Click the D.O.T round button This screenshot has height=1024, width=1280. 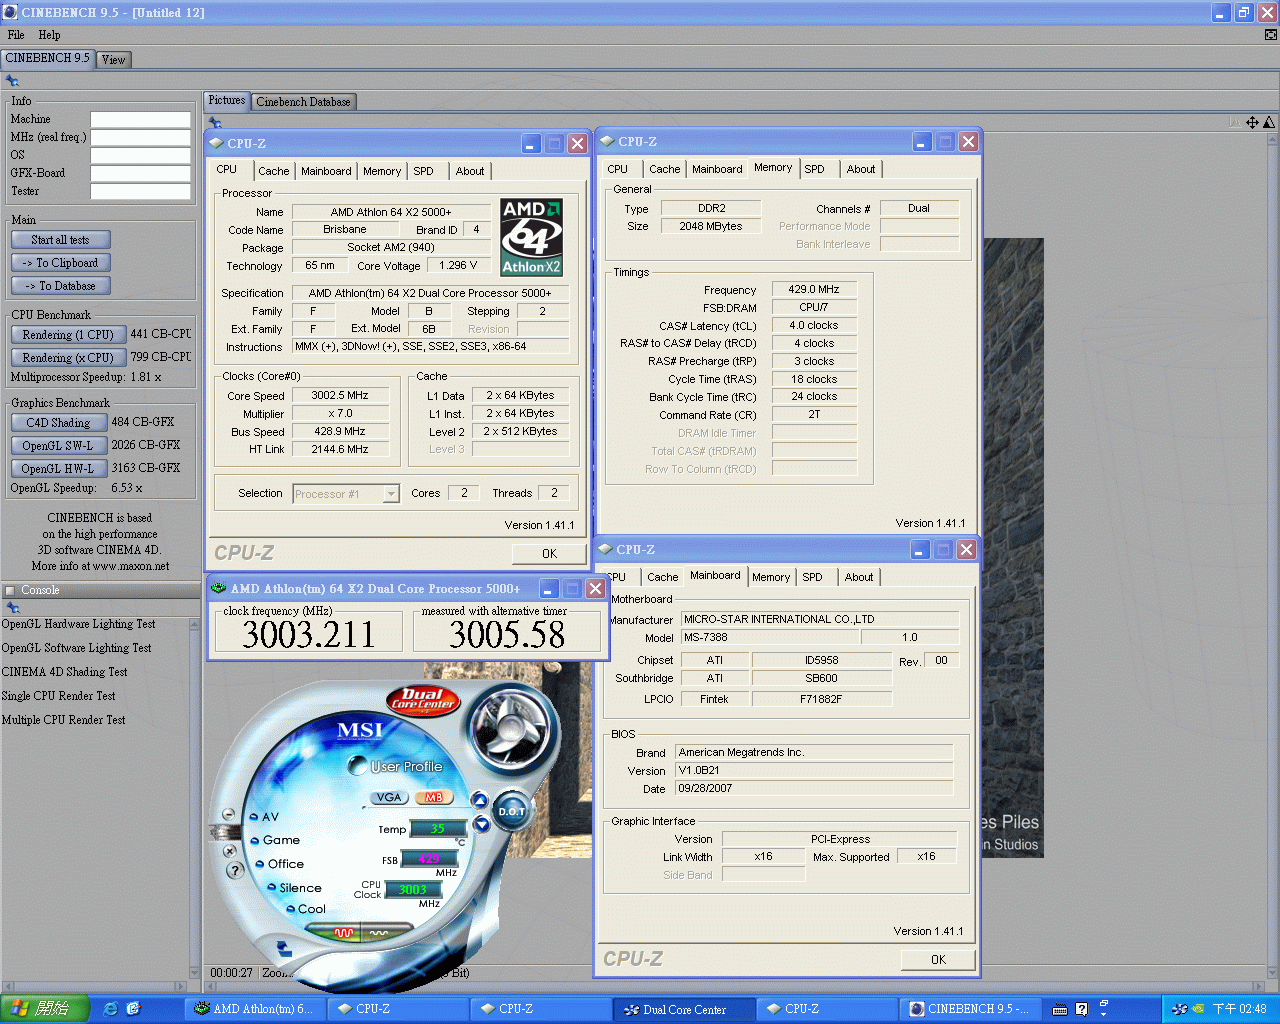(x=512, y=811)
